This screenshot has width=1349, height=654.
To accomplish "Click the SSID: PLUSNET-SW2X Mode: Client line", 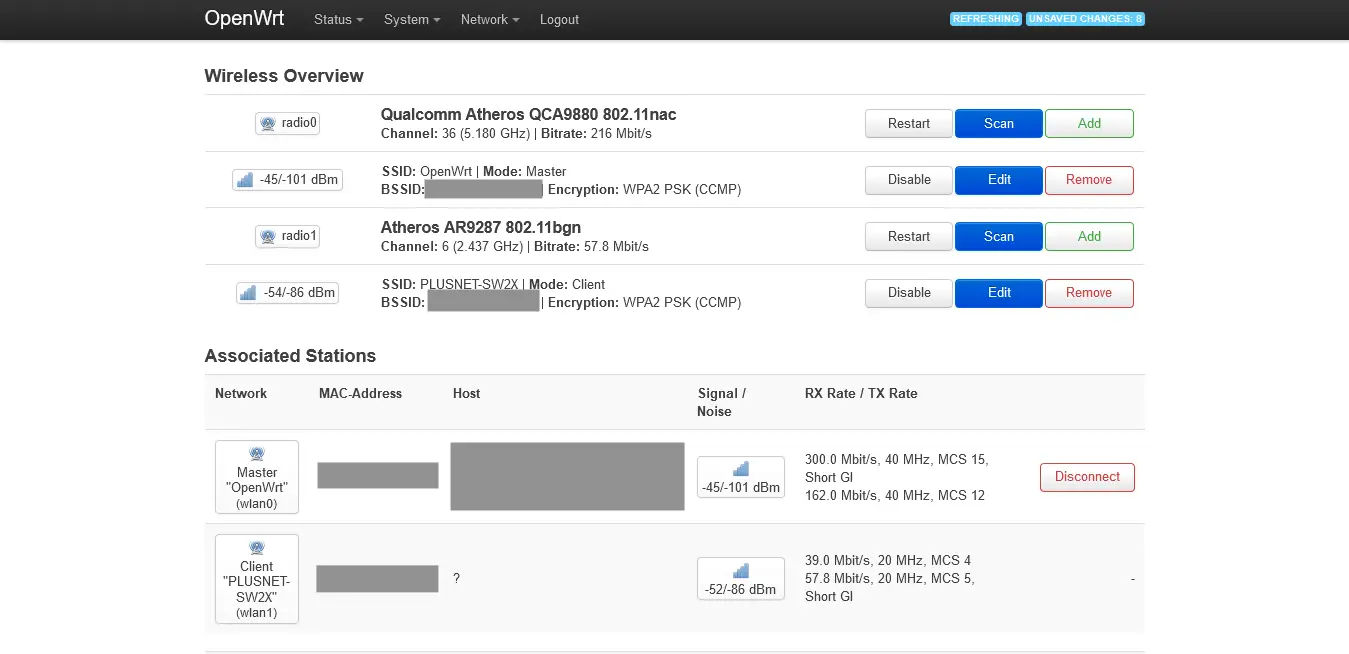I will point(493,285).
